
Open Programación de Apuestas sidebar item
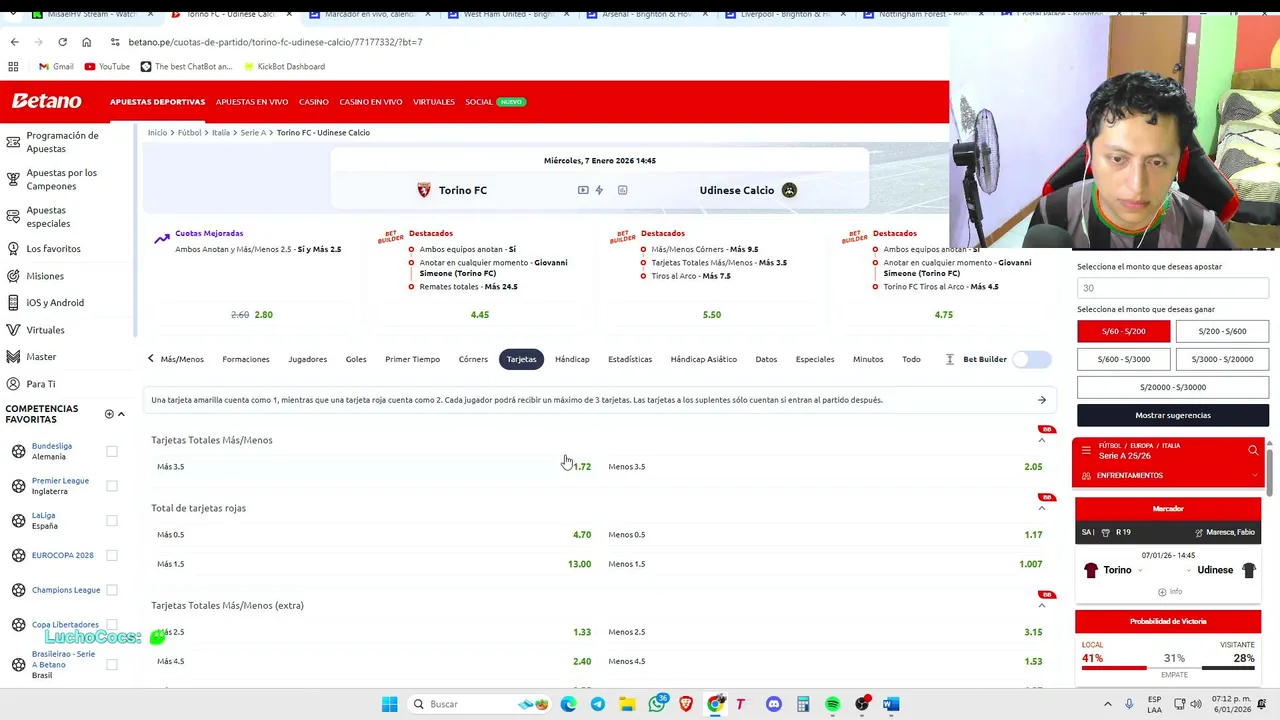click(x=62, y=142)
